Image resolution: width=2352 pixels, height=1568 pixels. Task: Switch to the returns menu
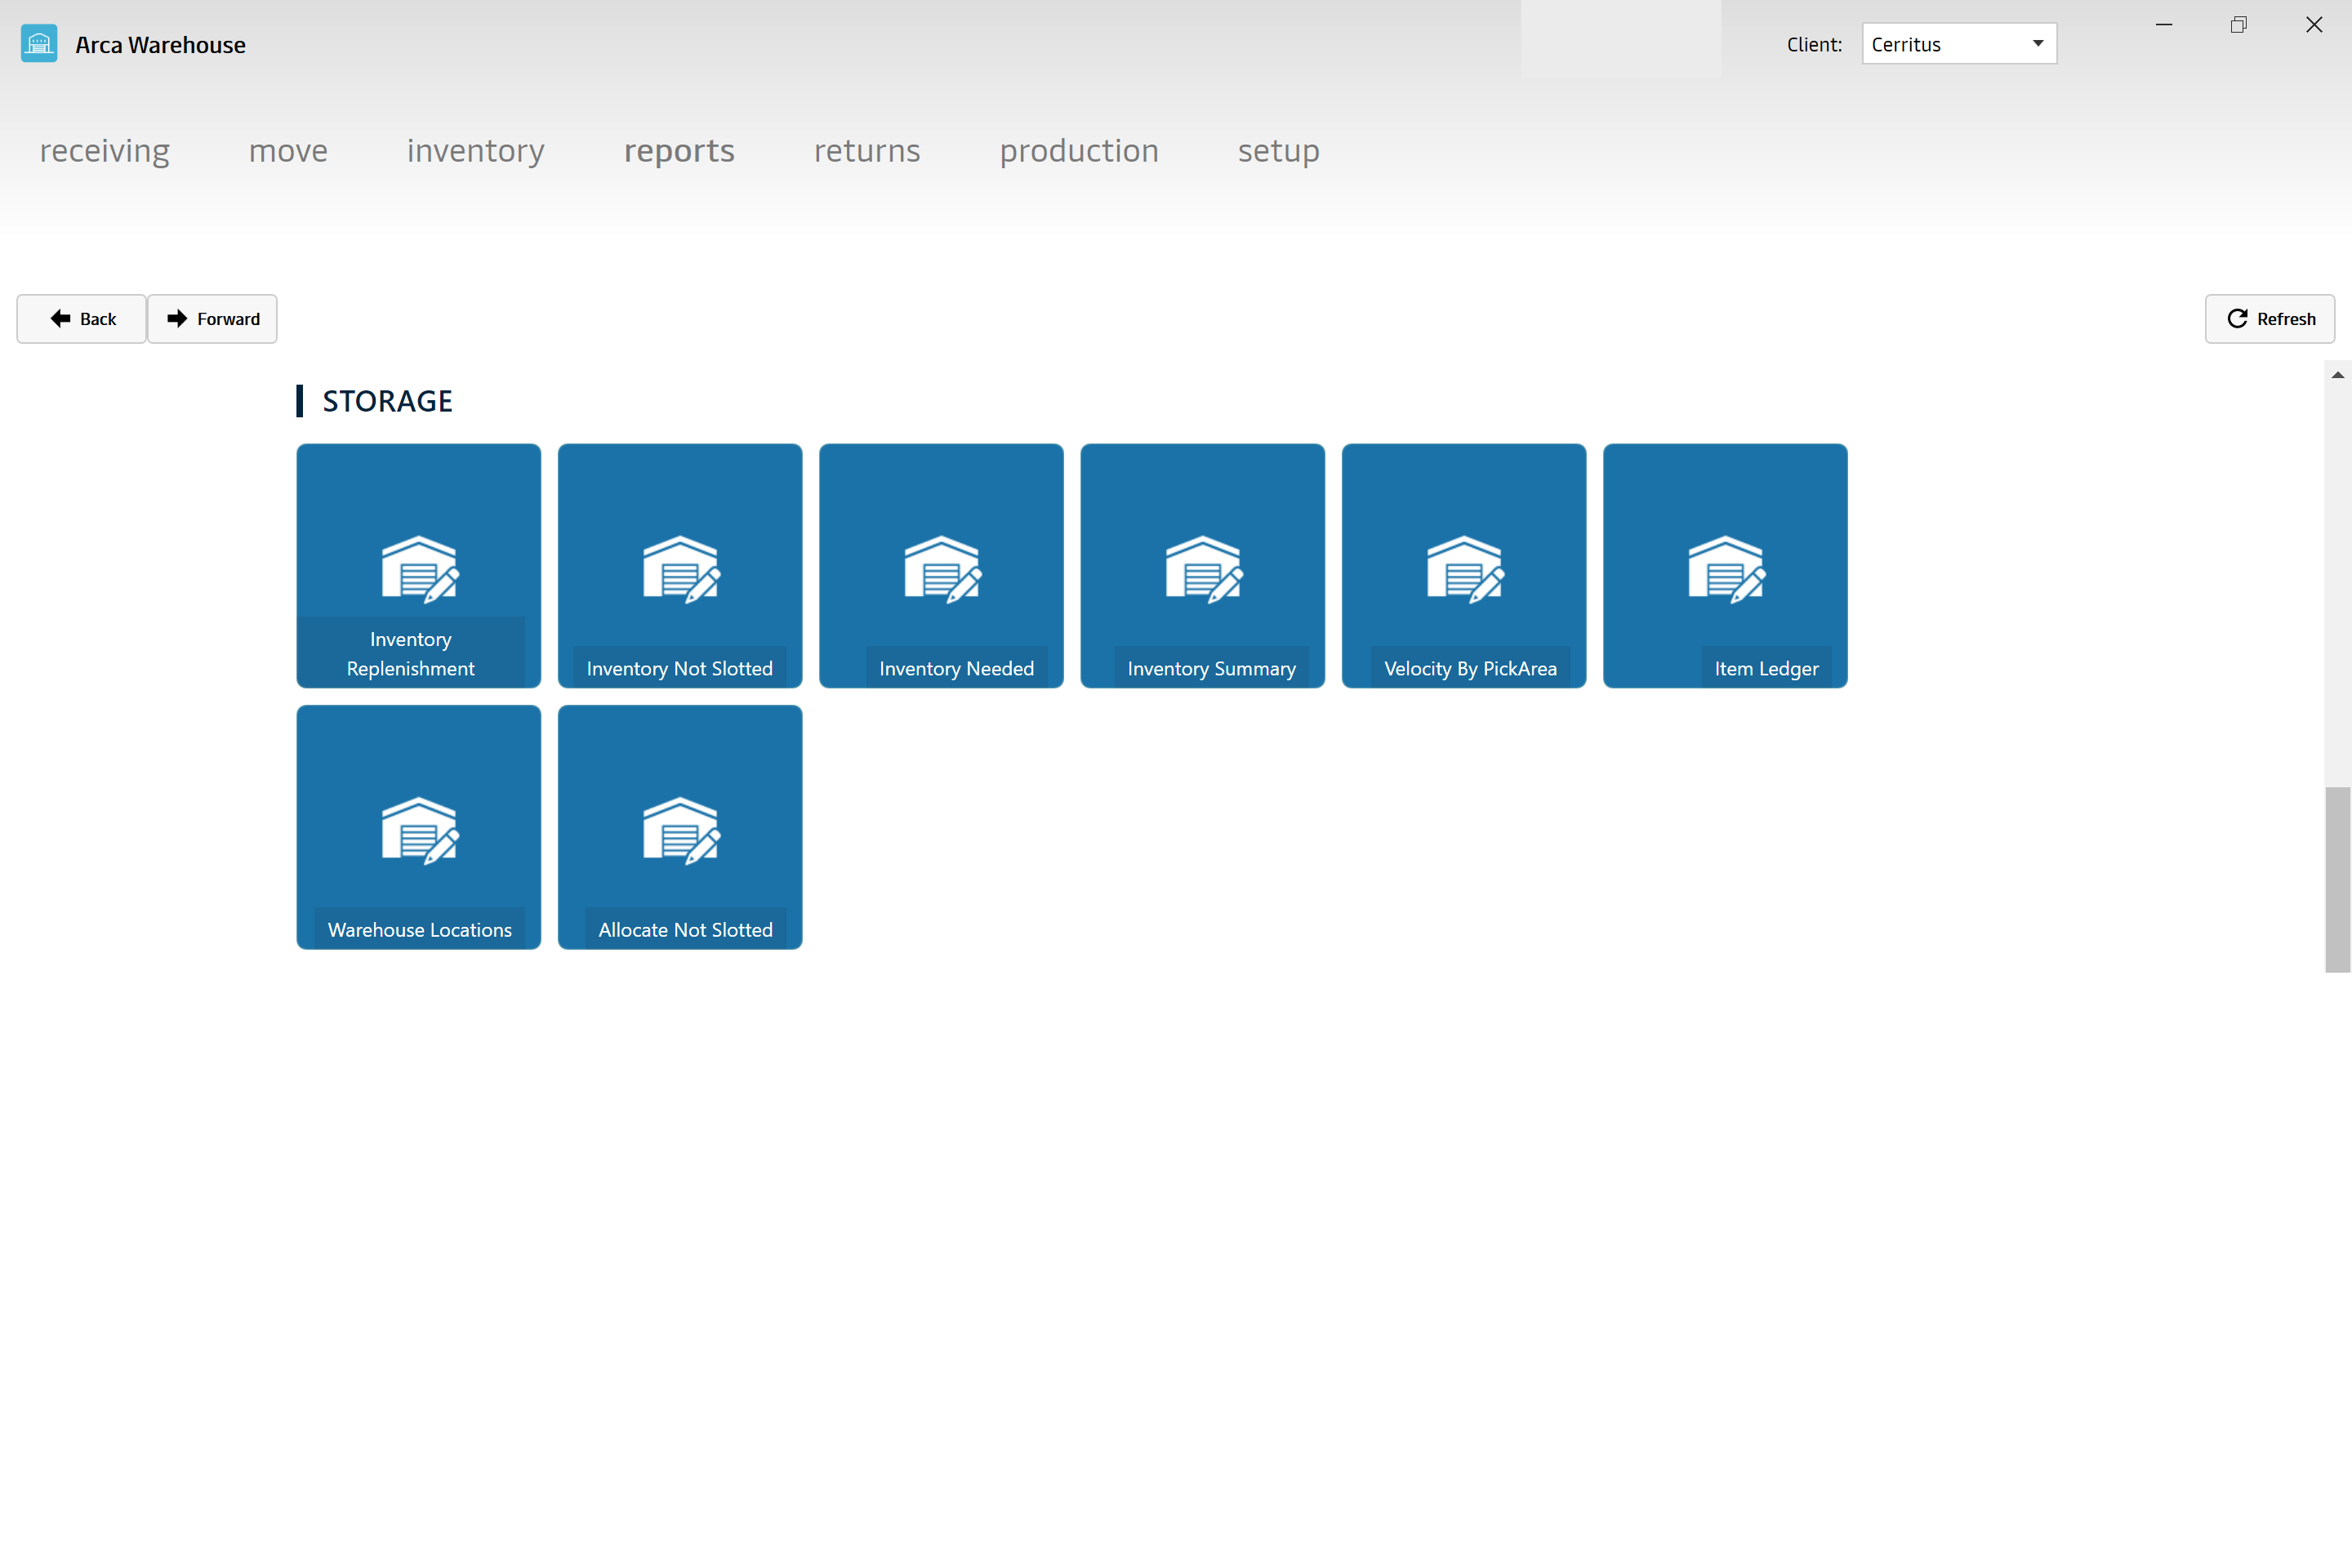[x=867, y=150]
